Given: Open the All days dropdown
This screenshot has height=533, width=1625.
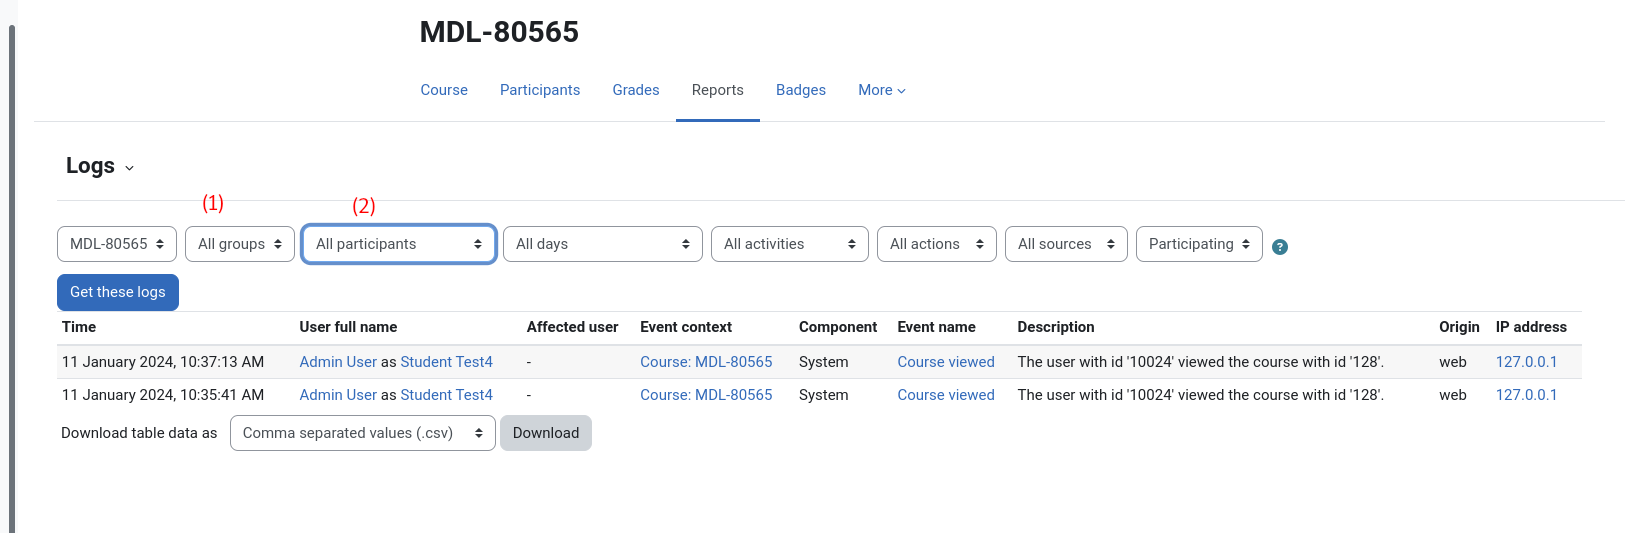Looking at the screenshot, I should click(603, 244).
